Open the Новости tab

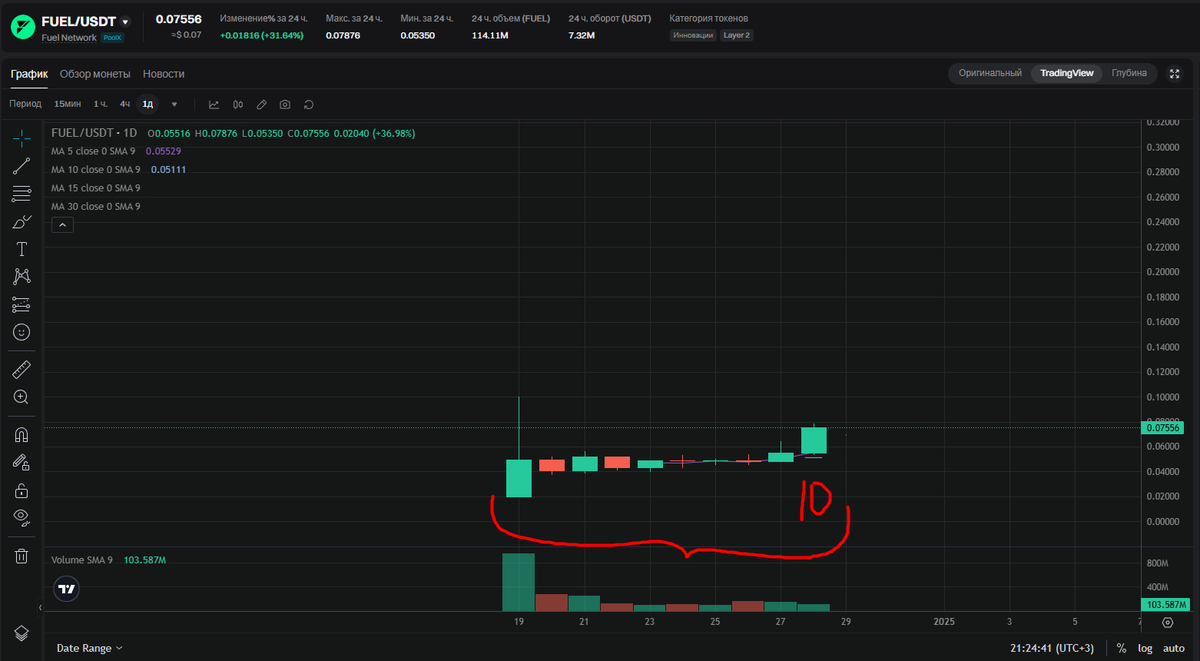tap(163, 74)
